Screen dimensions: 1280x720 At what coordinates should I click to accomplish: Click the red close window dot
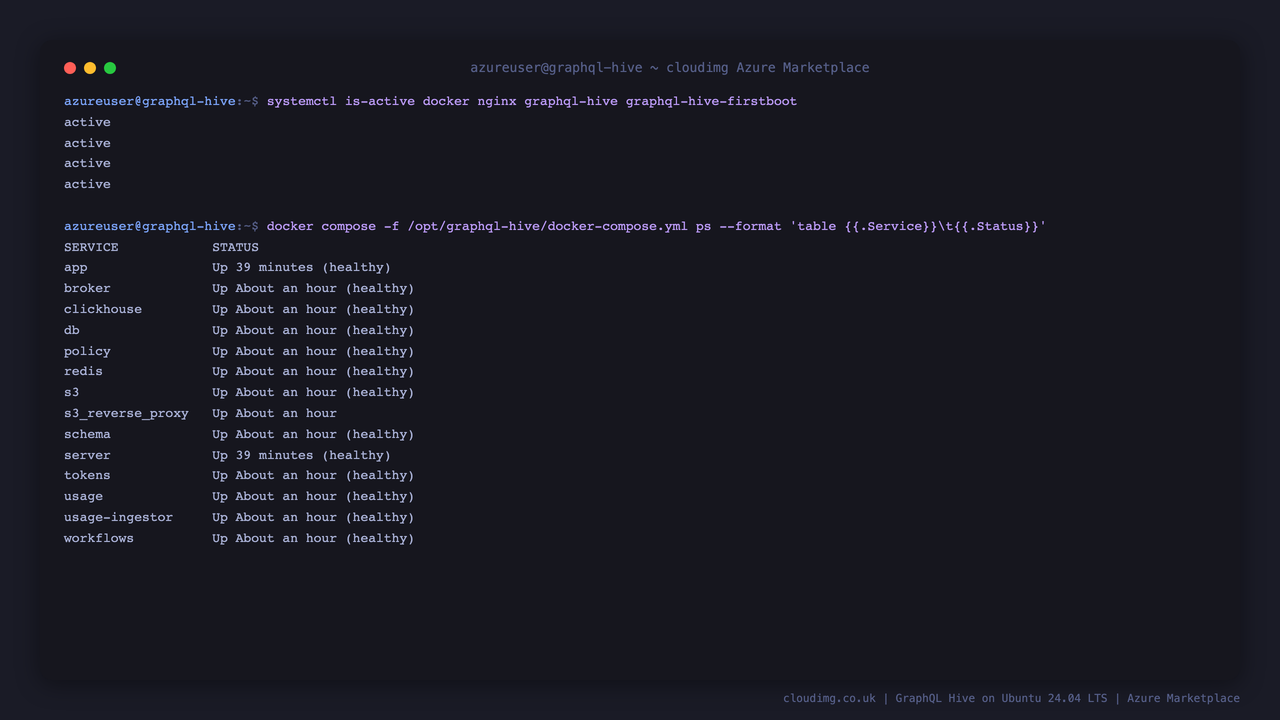coord(70,68)
